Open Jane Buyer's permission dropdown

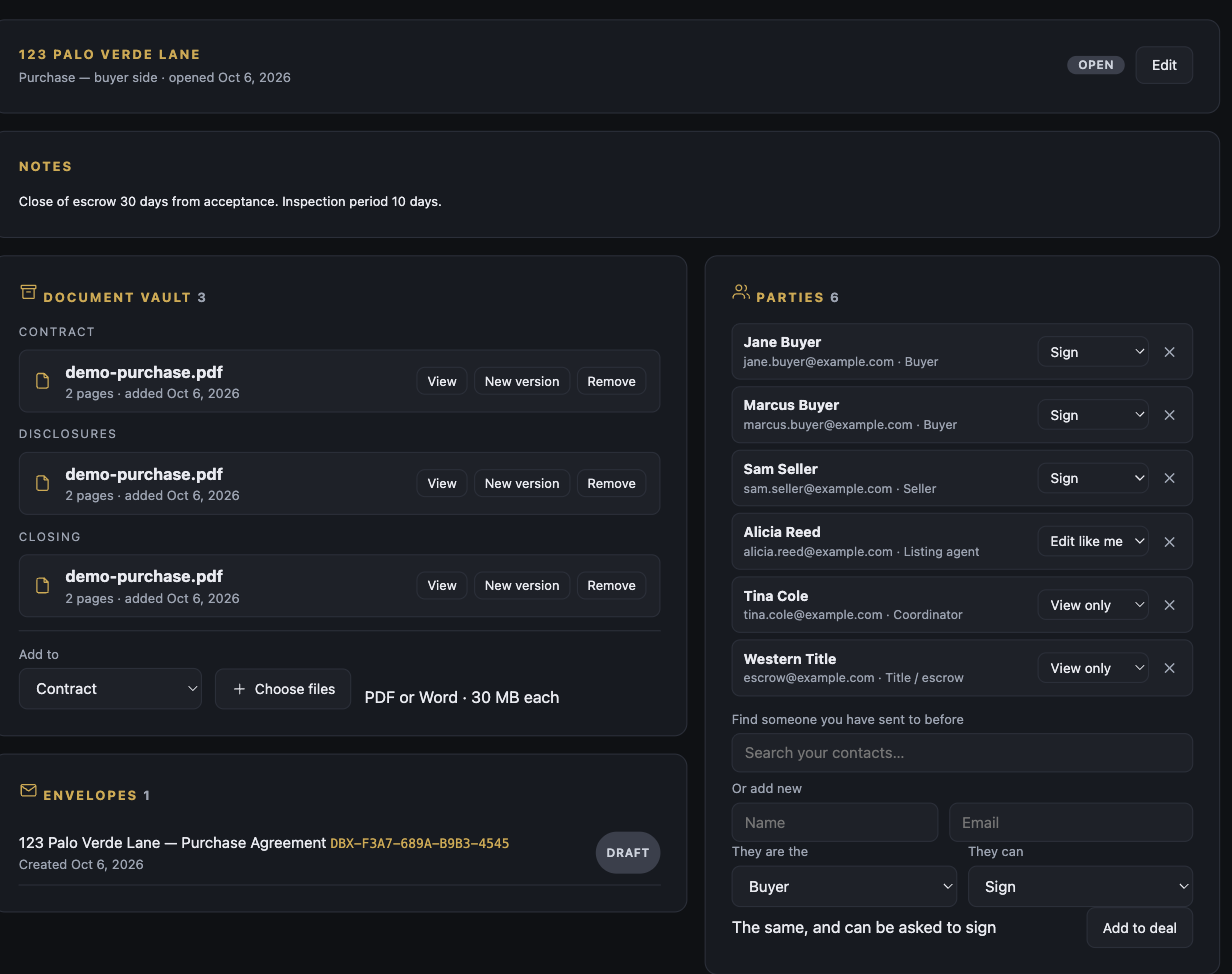point(1093,352)
